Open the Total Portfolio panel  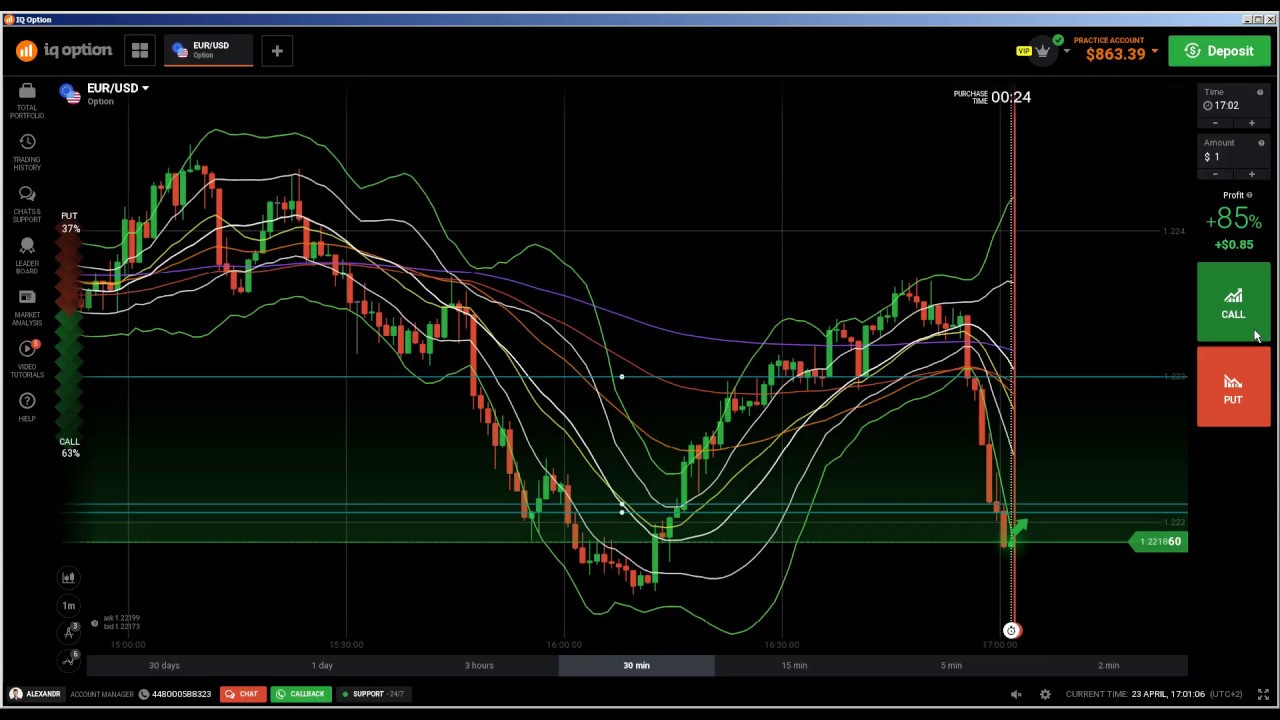coord(27,101)
